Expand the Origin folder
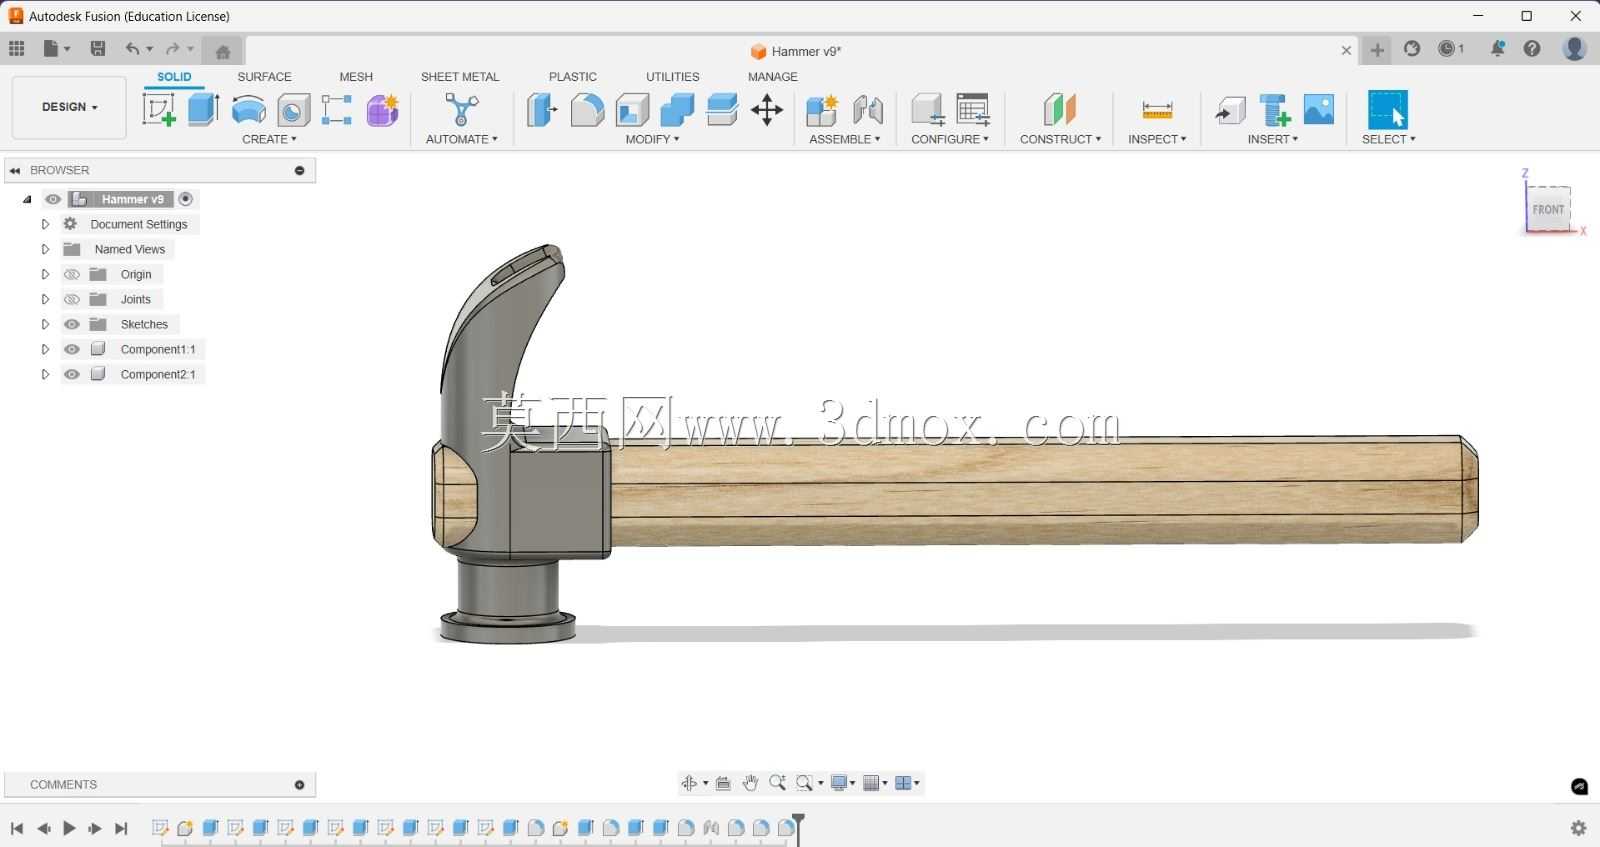The image size is (1600, 847). (45, 274)
